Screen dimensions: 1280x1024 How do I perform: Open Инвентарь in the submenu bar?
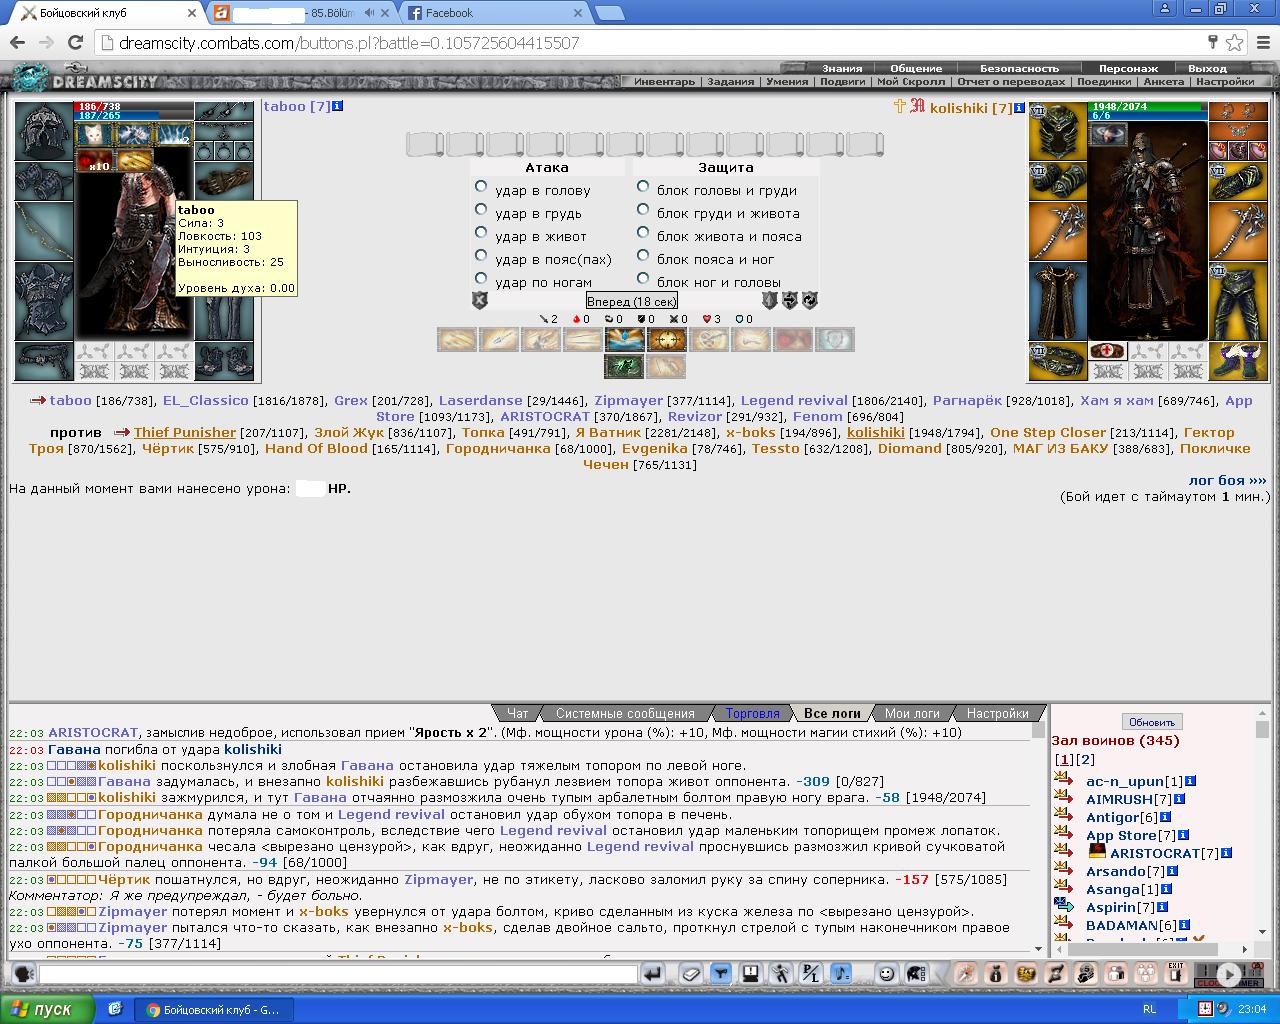[664, 82]
